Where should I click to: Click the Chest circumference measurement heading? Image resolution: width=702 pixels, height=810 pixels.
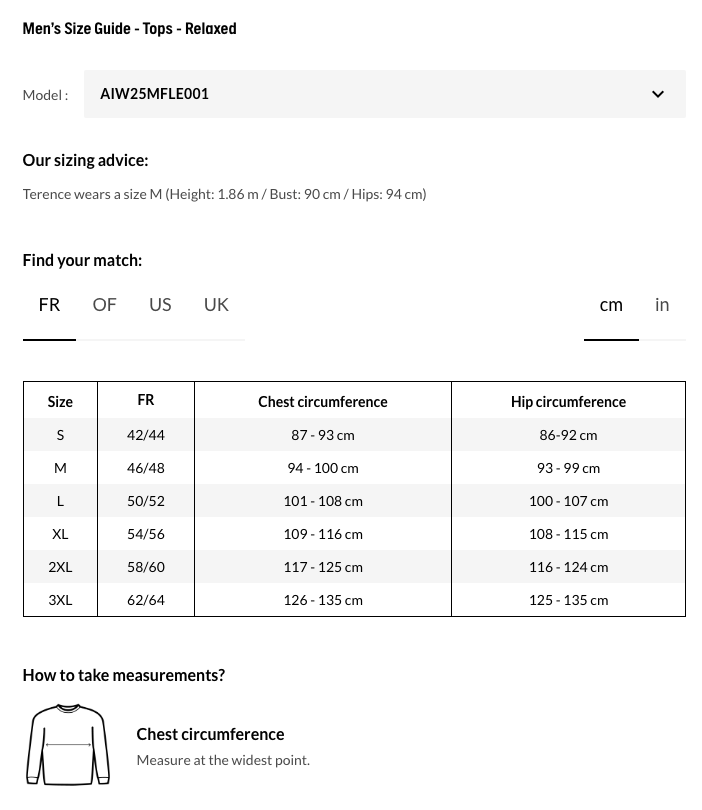(210, 734)
